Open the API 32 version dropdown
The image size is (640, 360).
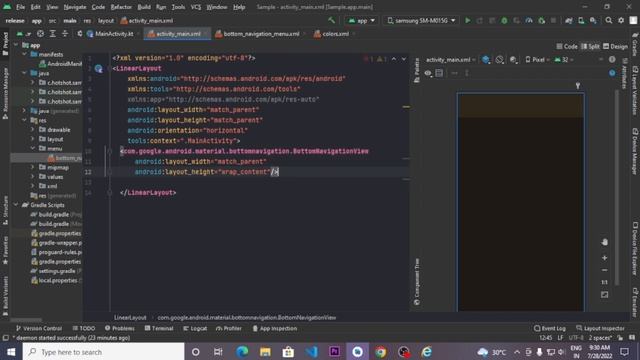[564, 60]
